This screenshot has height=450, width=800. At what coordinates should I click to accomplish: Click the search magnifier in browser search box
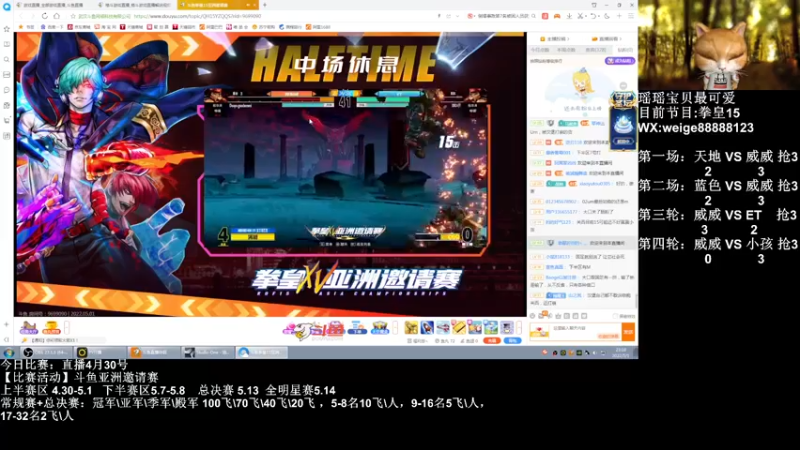[534, 16]
